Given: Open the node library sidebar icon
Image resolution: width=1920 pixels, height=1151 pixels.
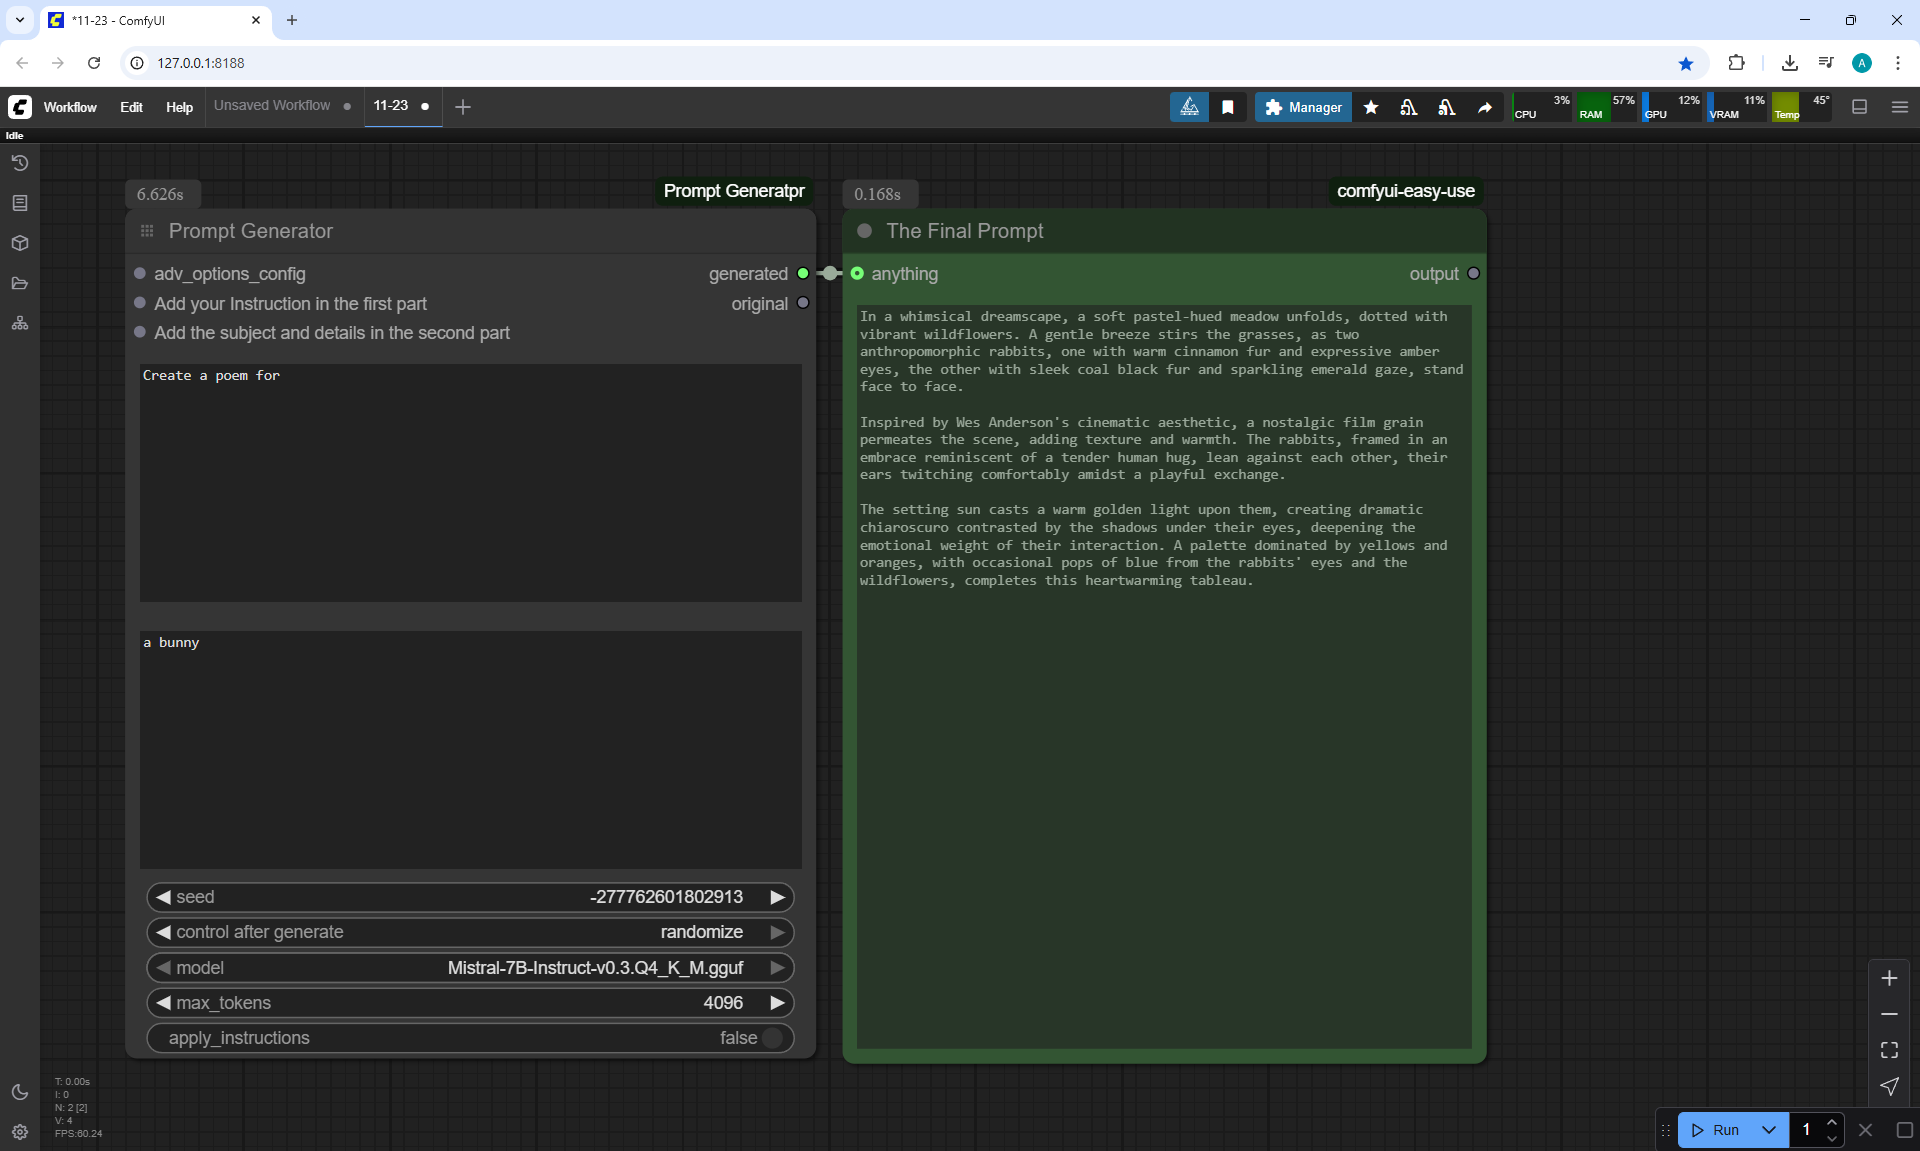Looking at the screenshot, I should [19, 203].
